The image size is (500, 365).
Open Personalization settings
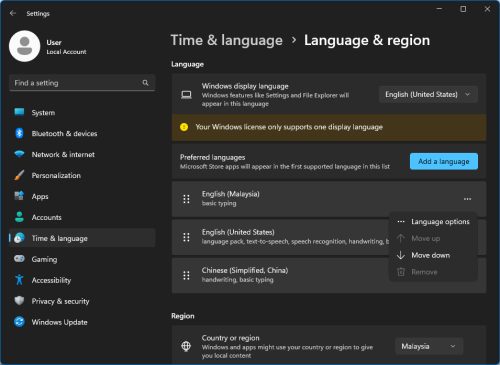(x=82, y=176)
